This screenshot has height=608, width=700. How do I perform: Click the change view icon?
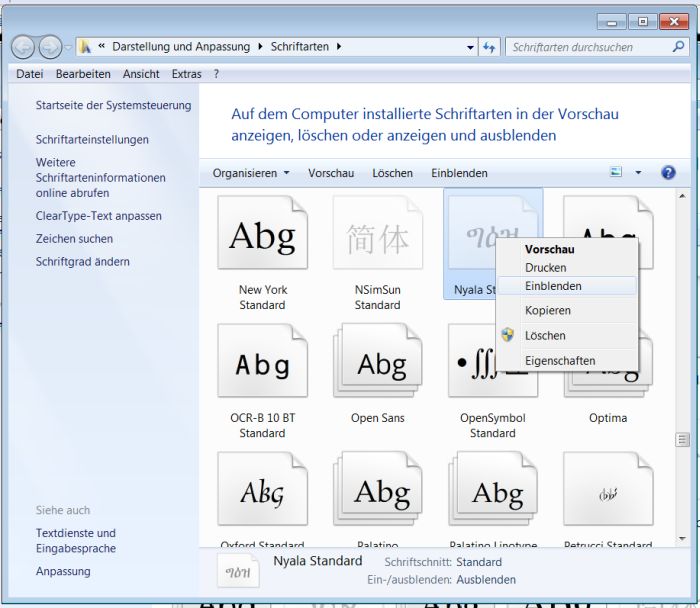(x=616, y=172)
